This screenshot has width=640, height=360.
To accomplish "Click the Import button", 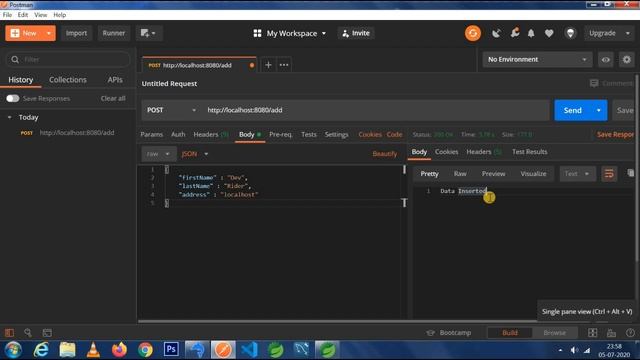I will [x=76, y=33].
